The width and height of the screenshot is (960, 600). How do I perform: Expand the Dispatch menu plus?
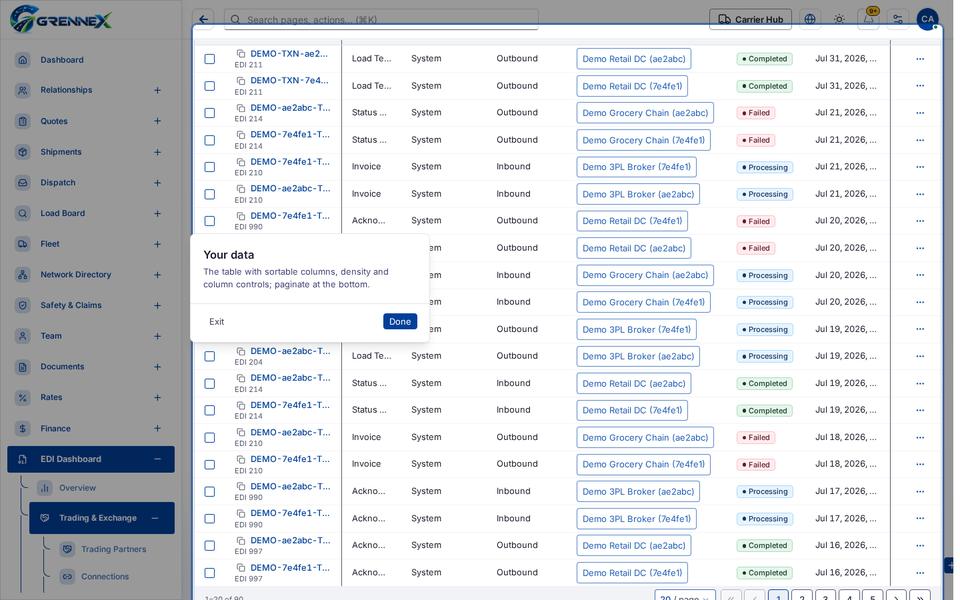click(x=157, y=182)
